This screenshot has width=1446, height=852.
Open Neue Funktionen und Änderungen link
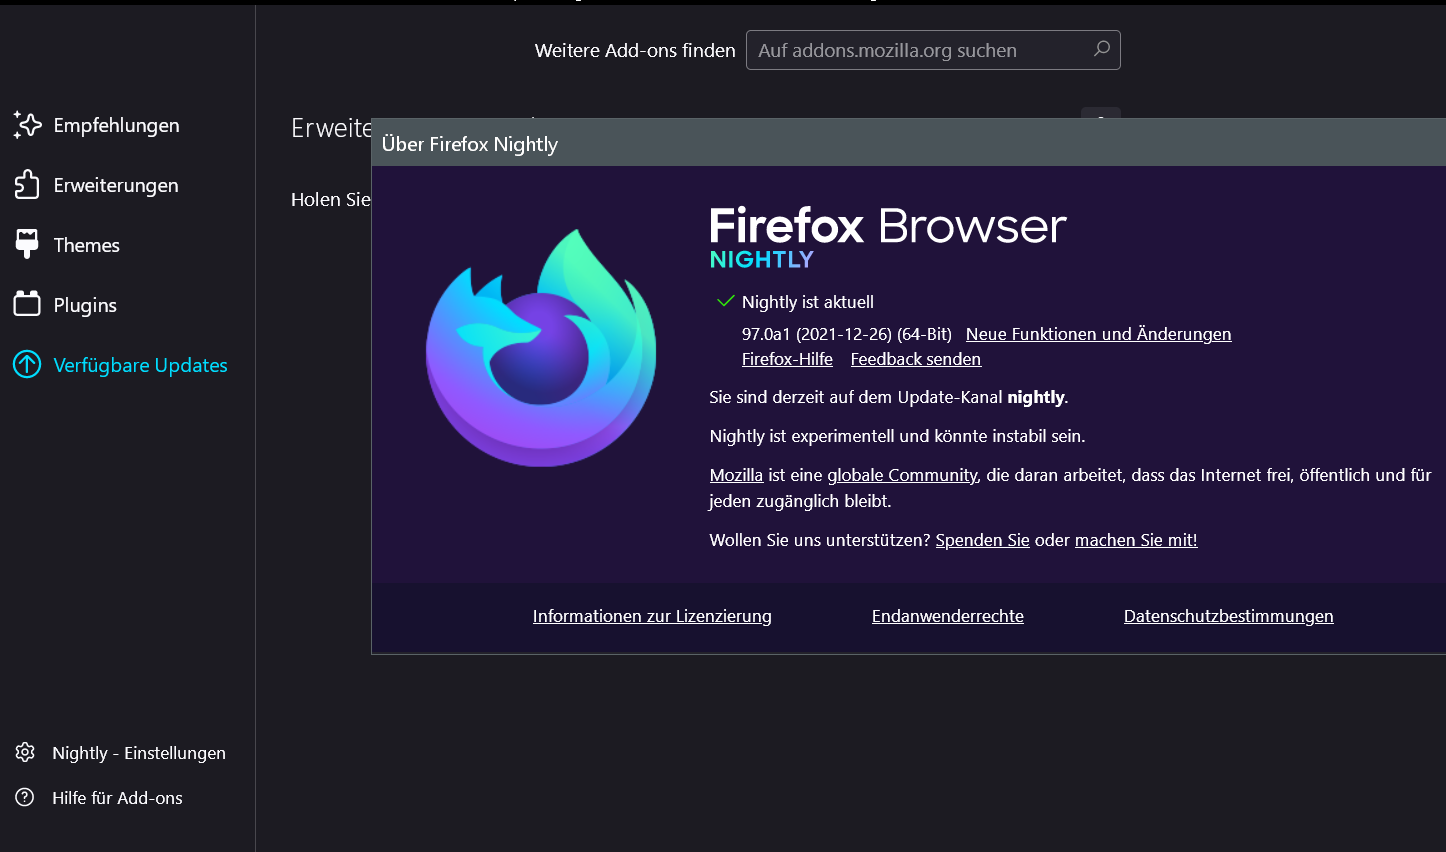1098,334
